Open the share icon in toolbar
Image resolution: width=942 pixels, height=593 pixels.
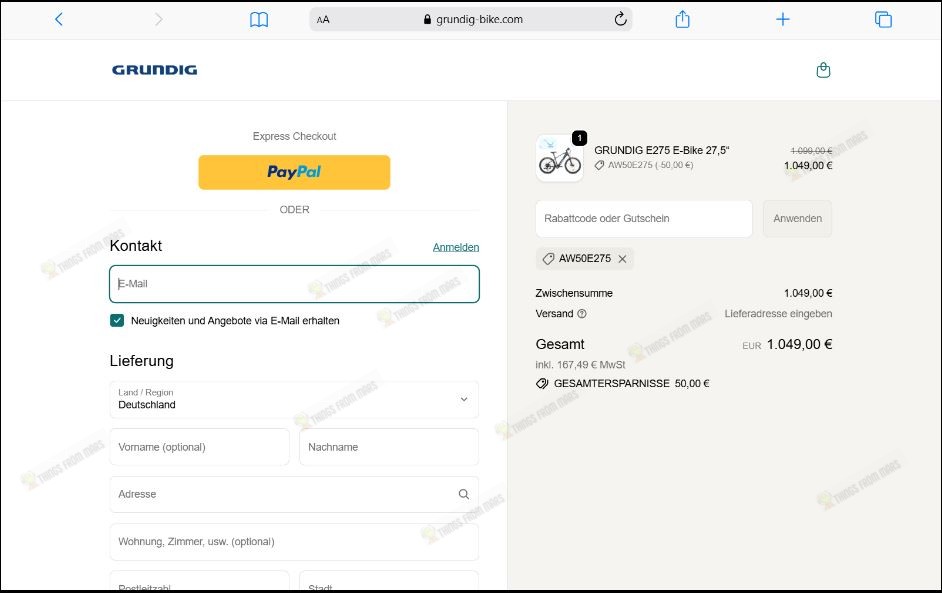tap(683, 18)
